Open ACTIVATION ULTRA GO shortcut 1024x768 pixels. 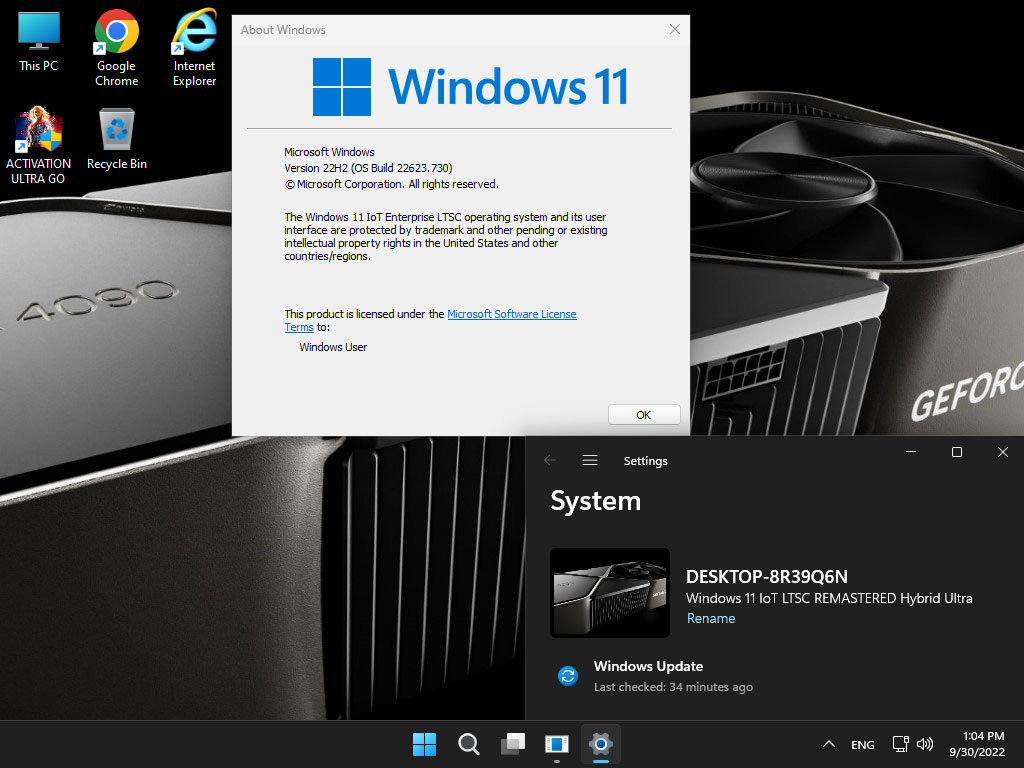[x=39, y=146]
